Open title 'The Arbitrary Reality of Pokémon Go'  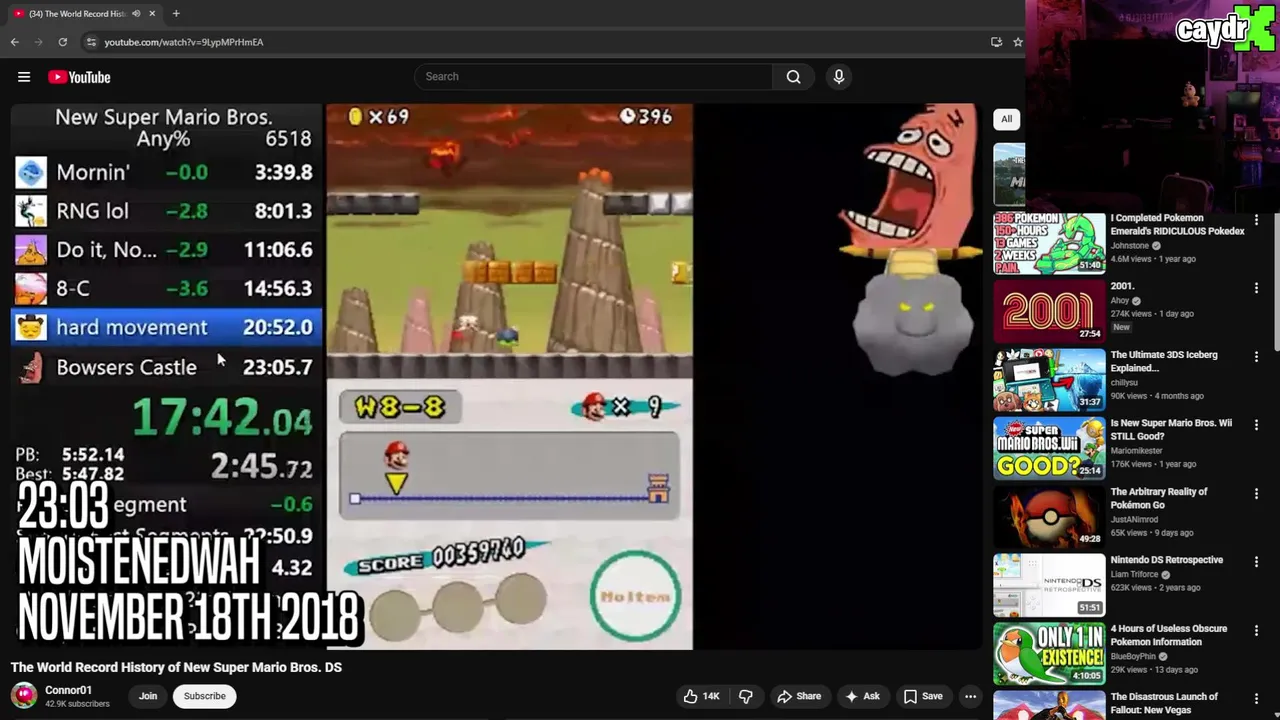1159,498
